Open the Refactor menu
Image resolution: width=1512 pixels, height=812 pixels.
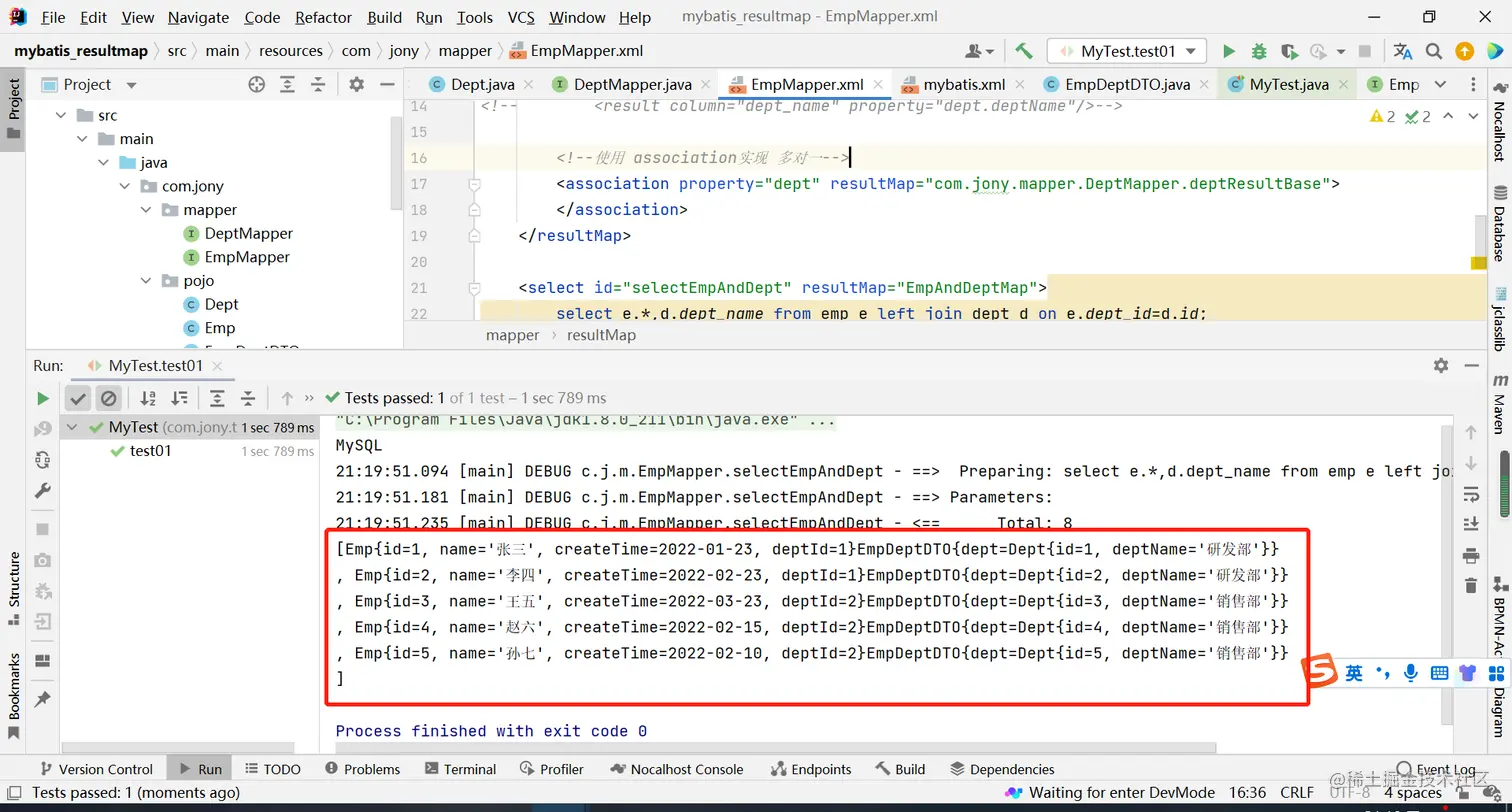323,17
